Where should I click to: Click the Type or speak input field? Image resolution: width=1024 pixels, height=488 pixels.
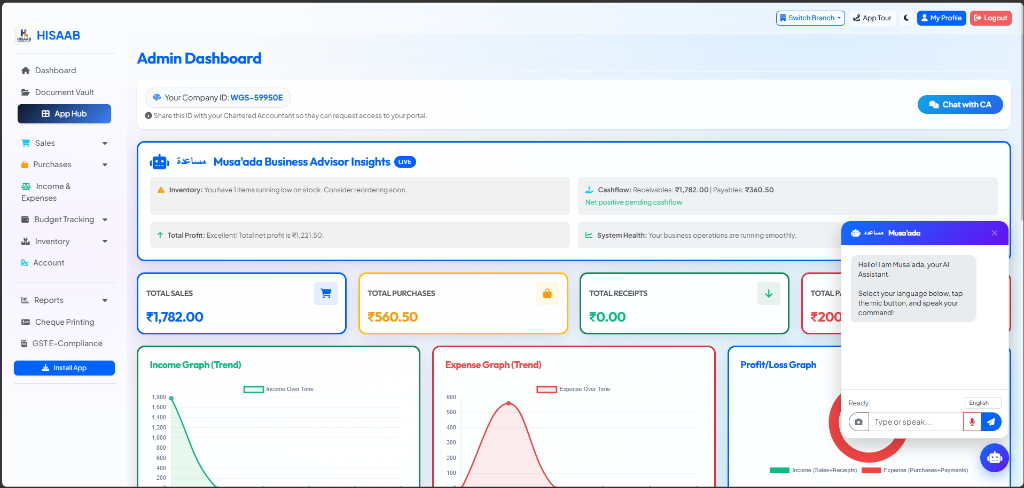pos(916,422)
